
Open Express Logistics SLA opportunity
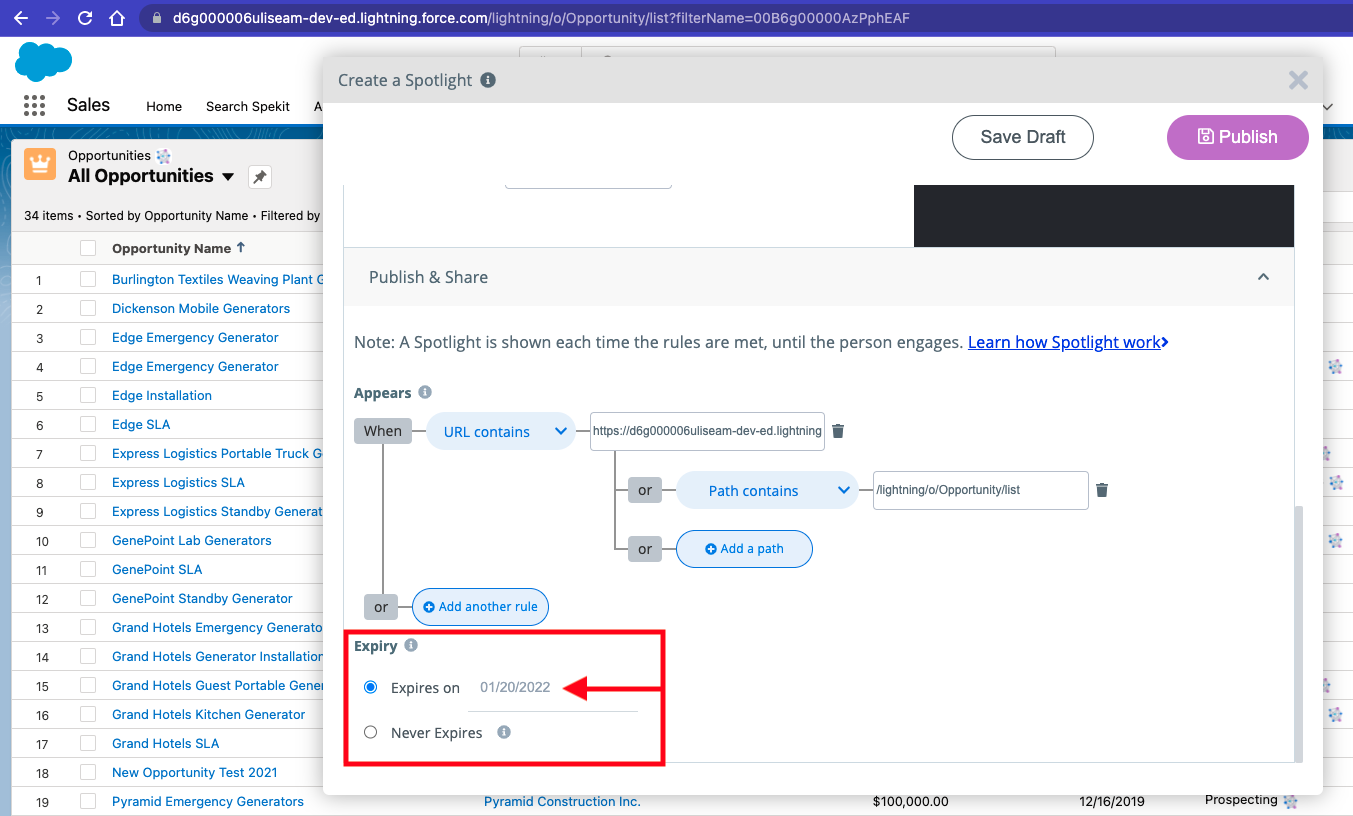pyautogui.click(x=178, y=482)
